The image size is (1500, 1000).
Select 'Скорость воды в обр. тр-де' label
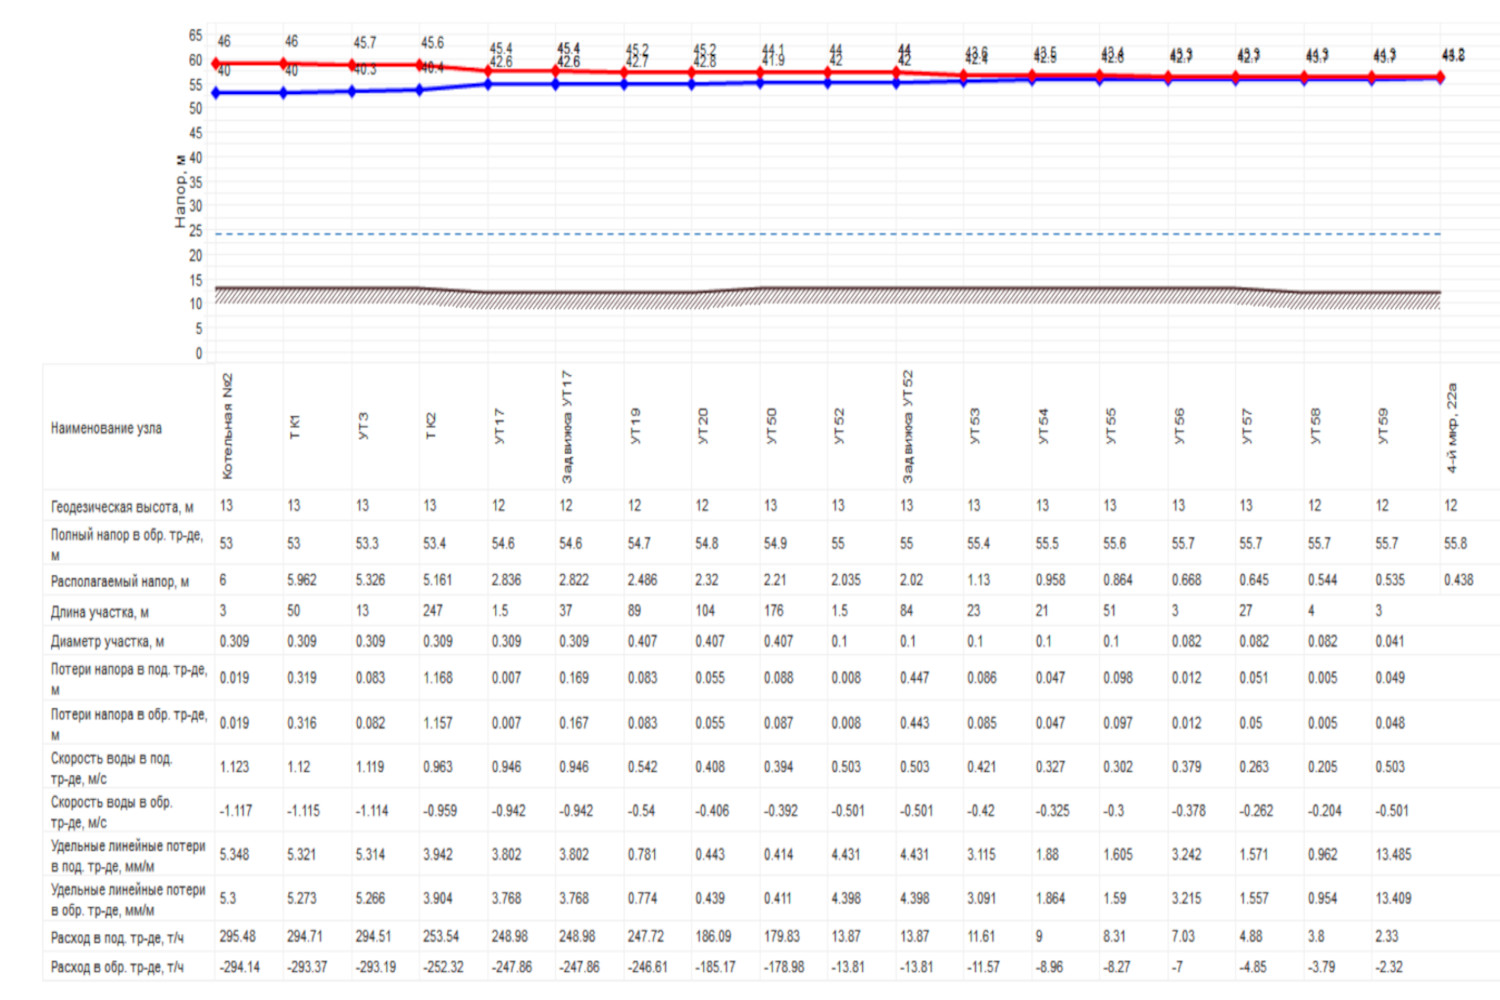click(112, 812)
